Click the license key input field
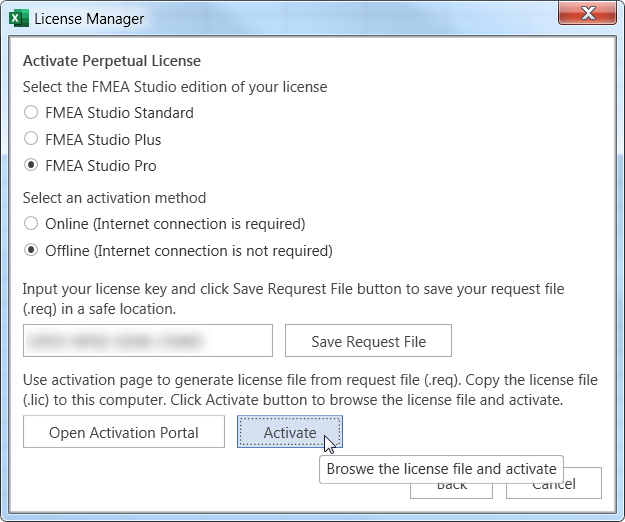The height and width of the screenshot is (522, 625). point(148,341)
